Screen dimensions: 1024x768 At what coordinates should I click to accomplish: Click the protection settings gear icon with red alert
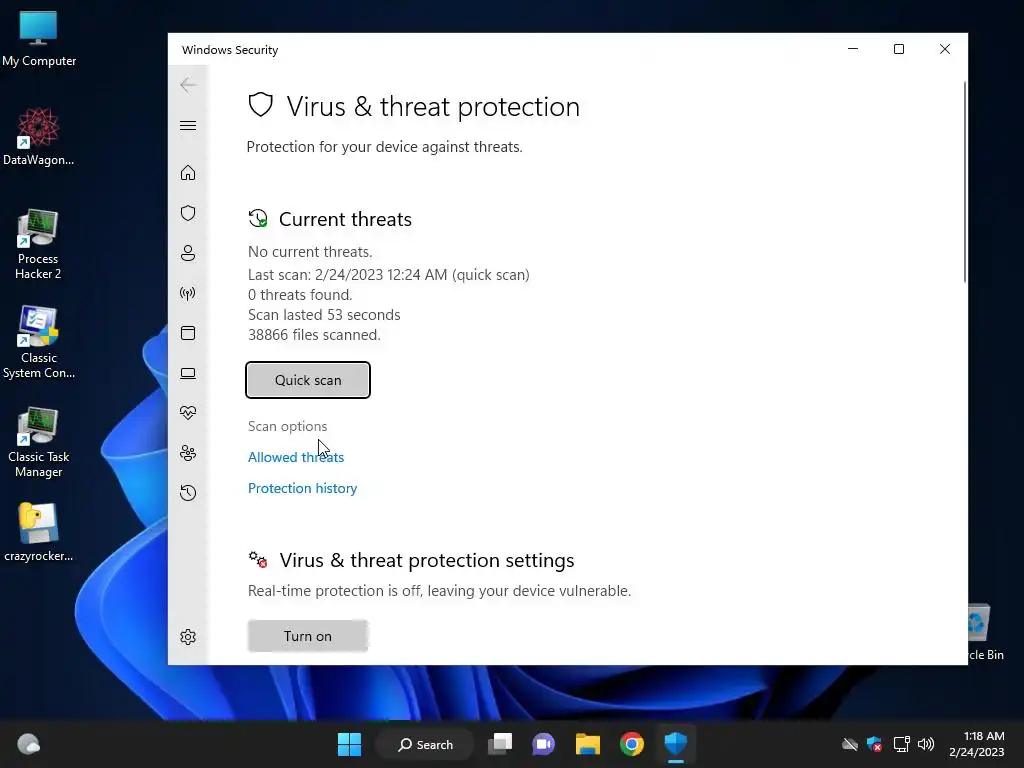point(258,560)
